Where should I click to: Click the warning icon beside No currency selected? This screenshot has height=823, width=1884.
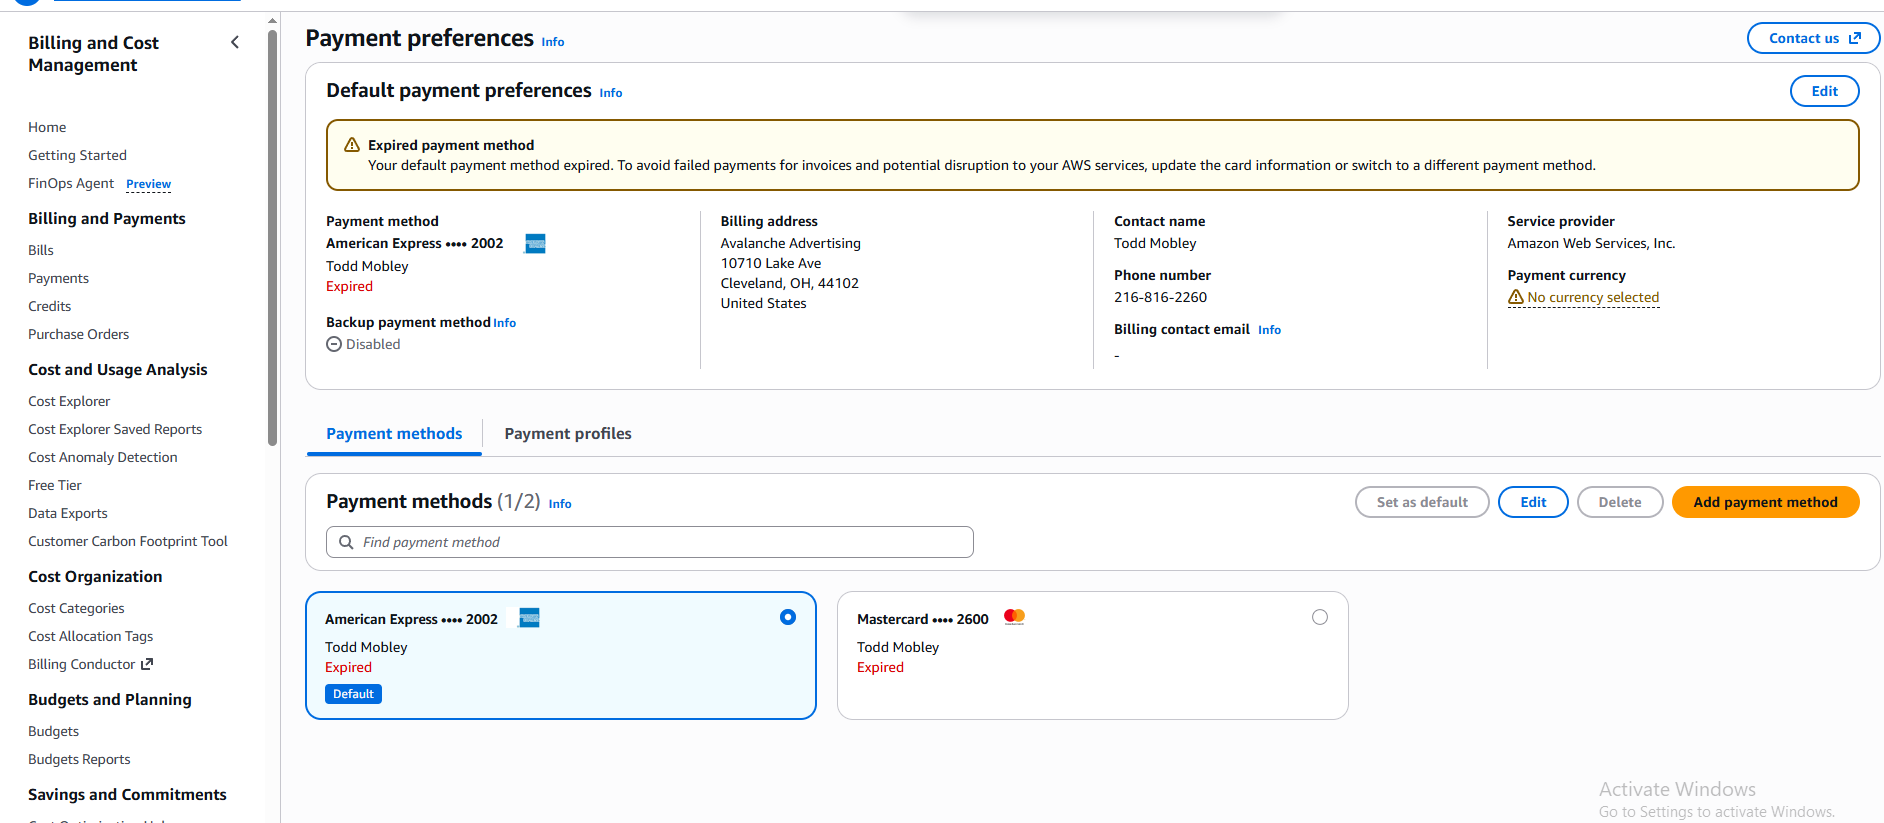(1516, 297)
